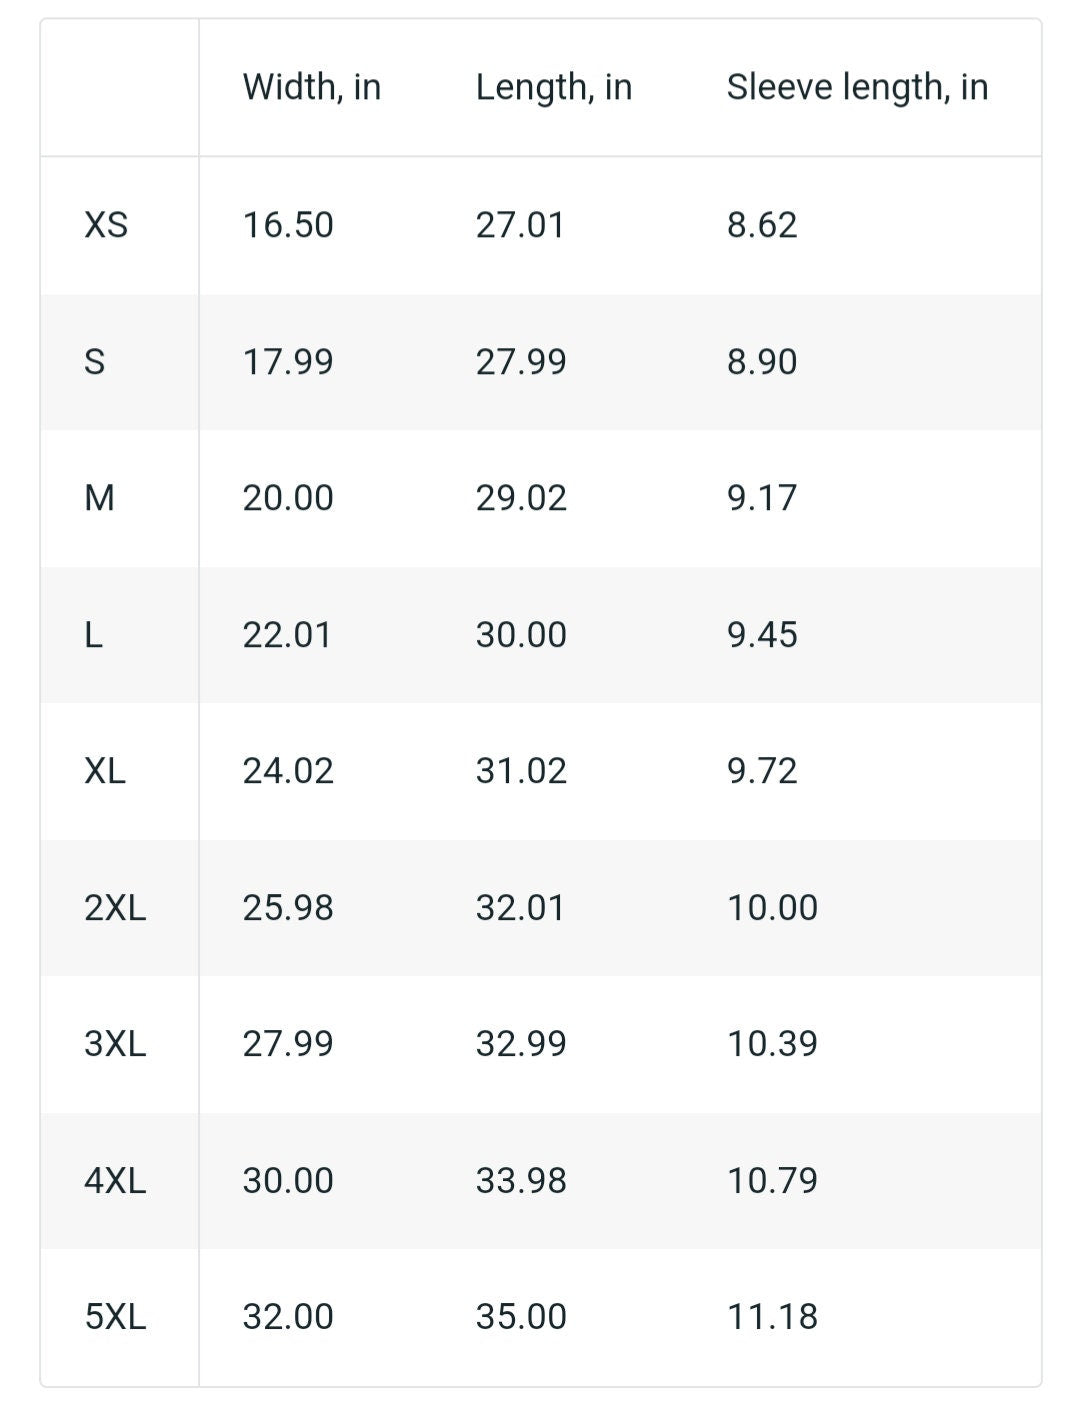The height and width of the screenshot is (1427, 1080).
Task: Select the S size row label
Action: pyautogui.click(x=95, y=361)
